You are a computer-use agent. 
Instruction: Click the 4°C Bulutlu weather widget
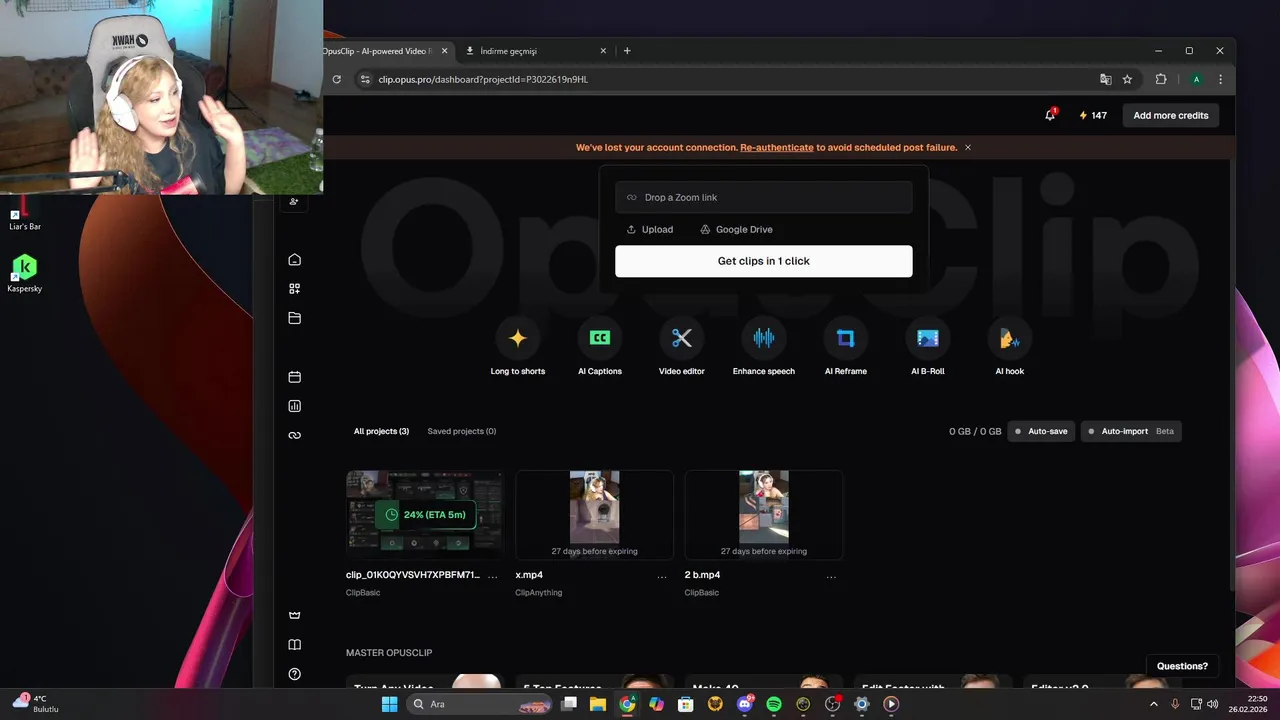pos(36,703)
